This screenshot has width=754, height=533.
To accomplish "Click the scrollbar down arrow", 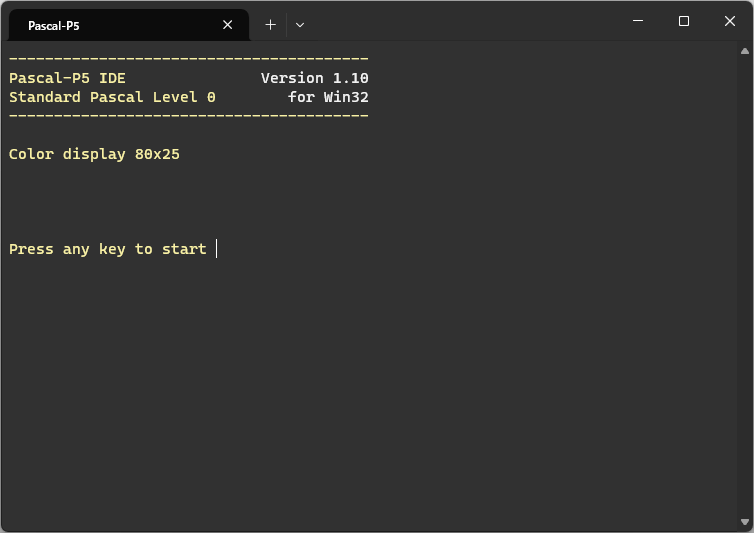I will point(744,522).
